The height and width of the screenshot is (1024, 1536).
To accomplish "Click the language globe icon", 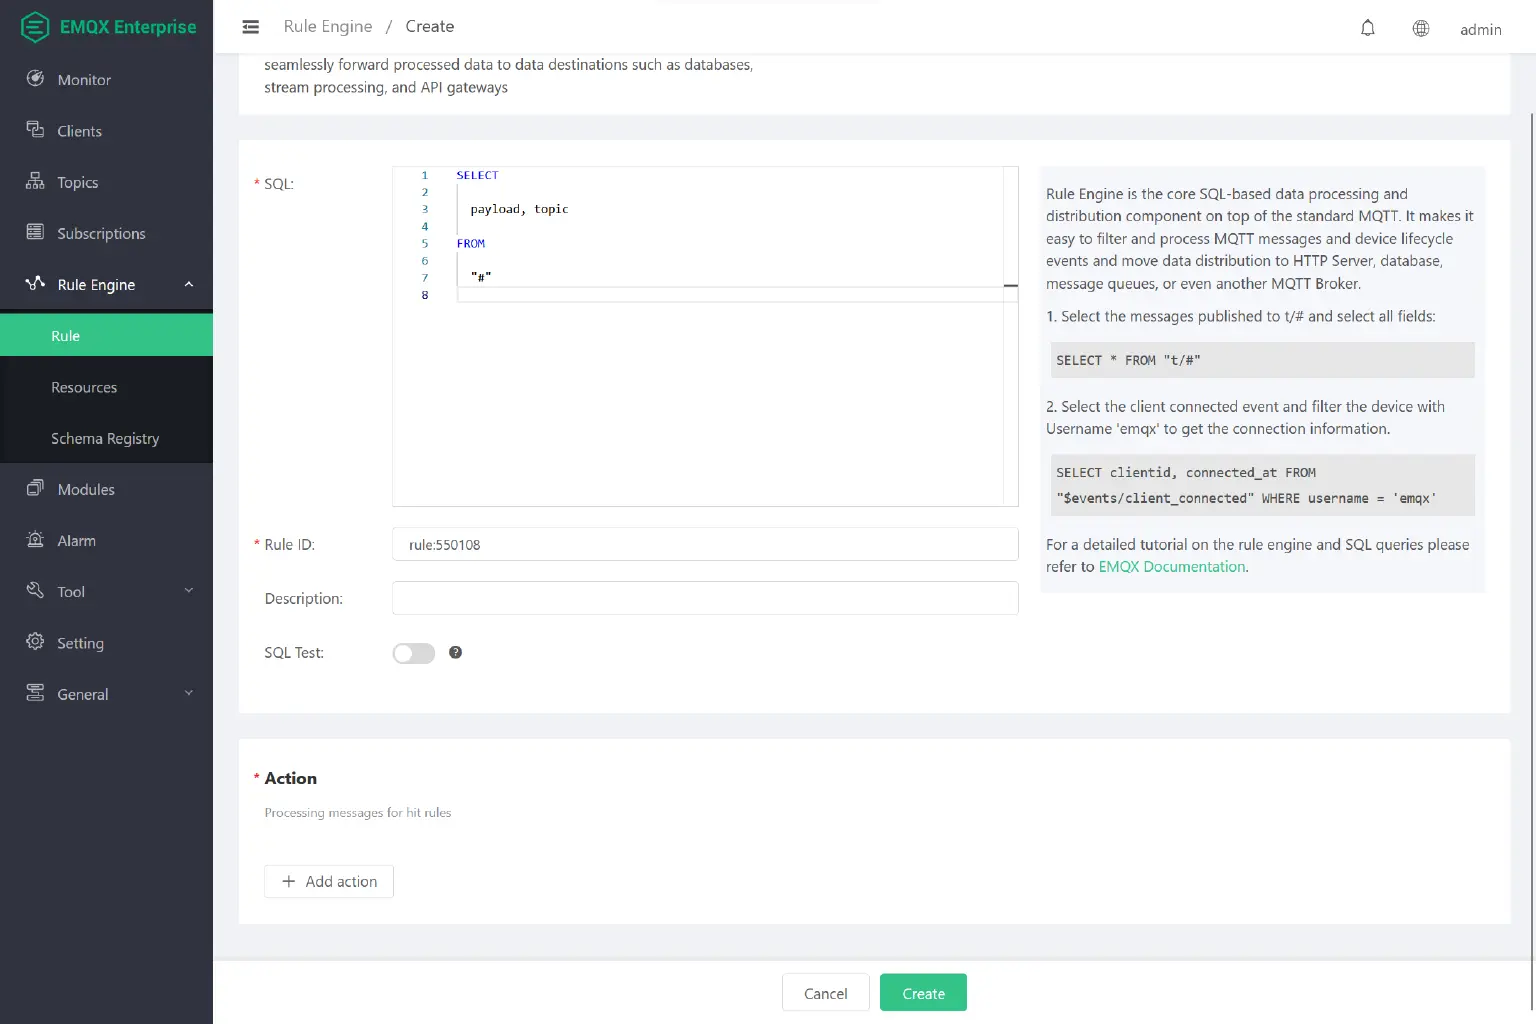I will [x=1420, y=28].
